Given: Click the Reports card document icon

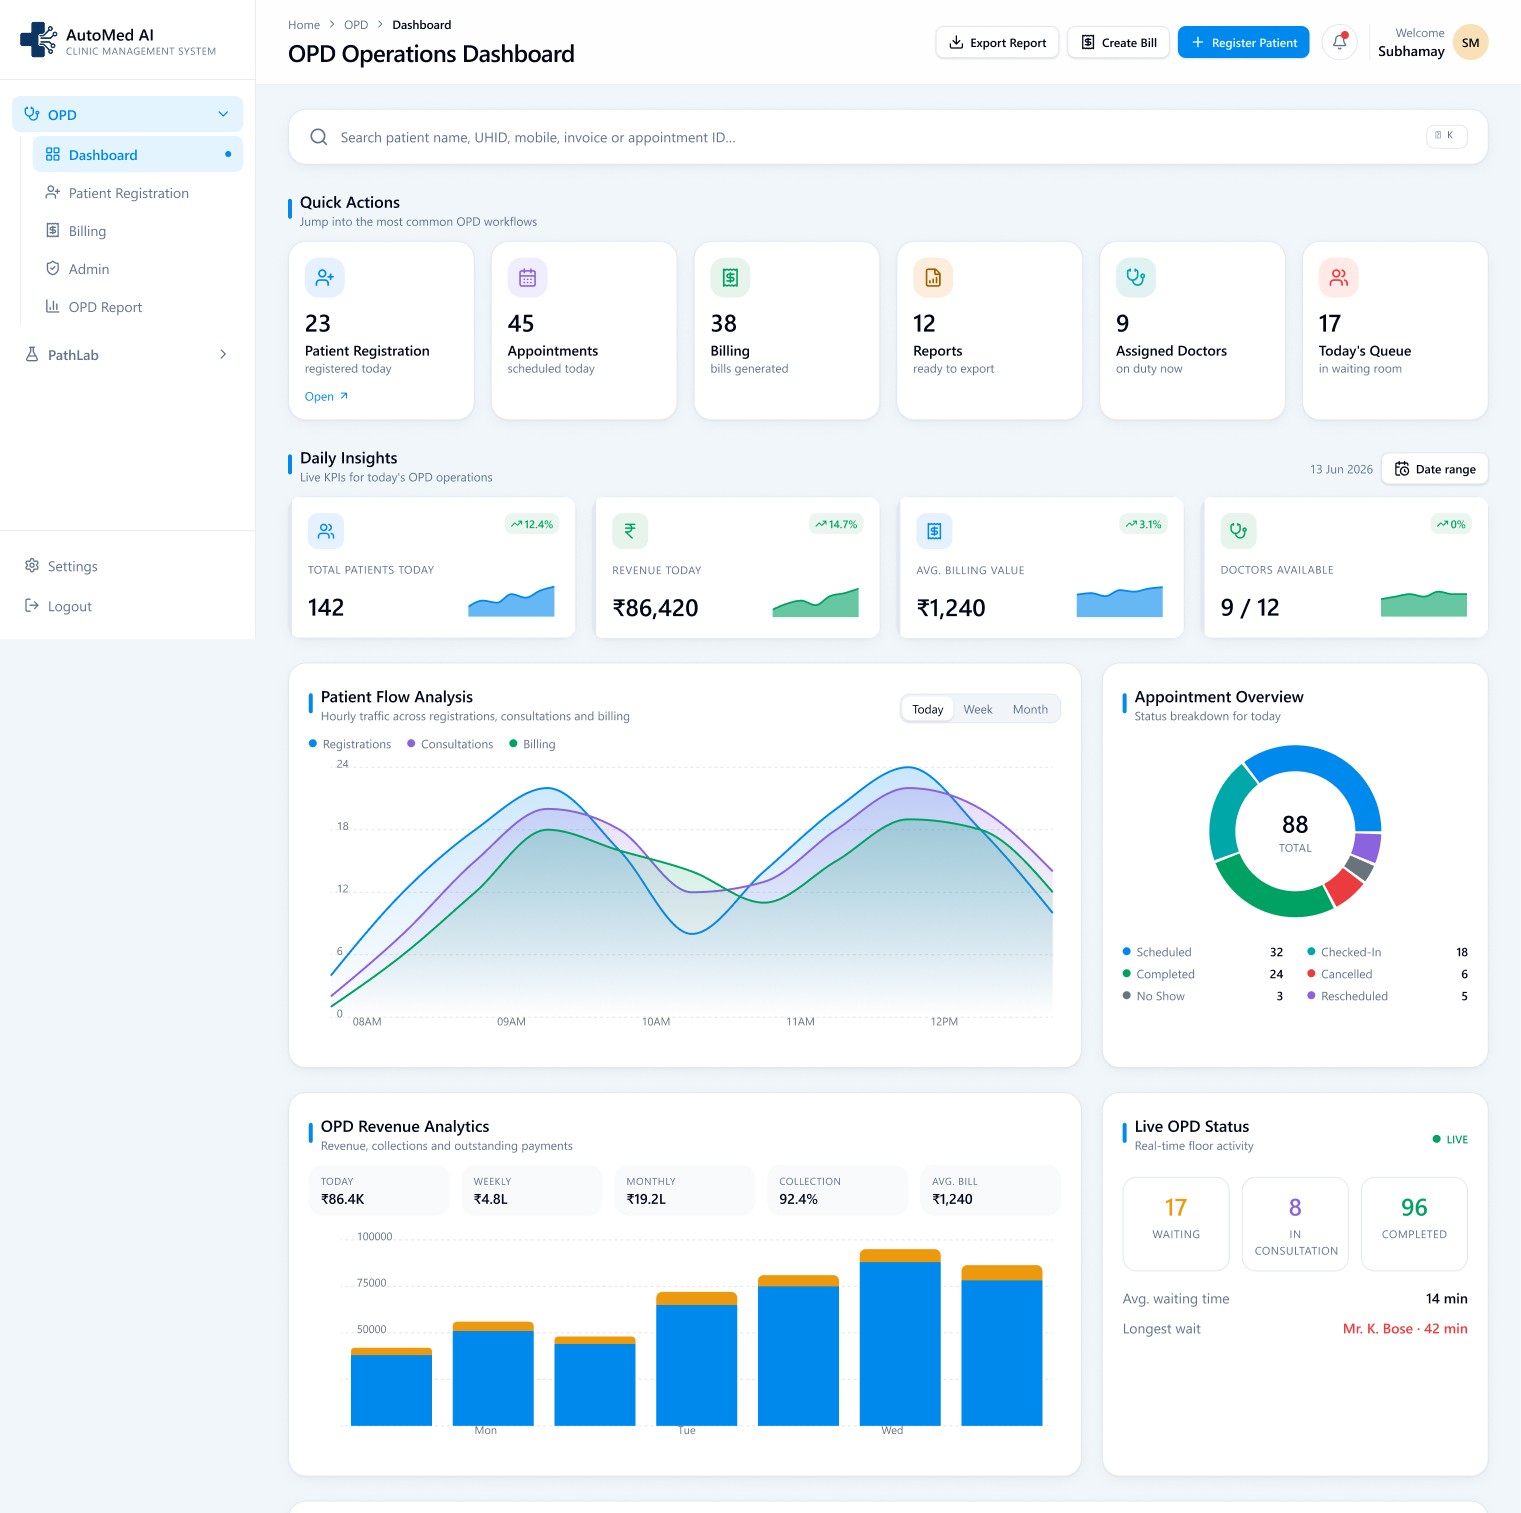Looking at the screenshot, I should (933, 277).
